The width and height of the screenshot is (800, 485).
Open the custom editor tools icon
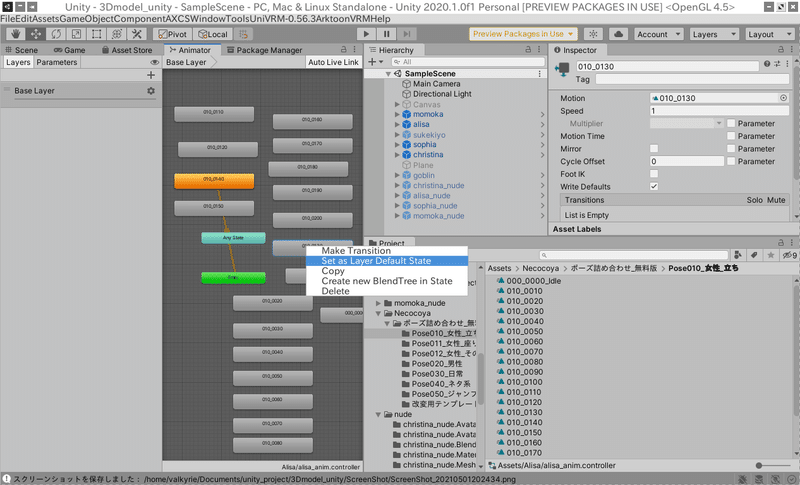pos(137,34)
